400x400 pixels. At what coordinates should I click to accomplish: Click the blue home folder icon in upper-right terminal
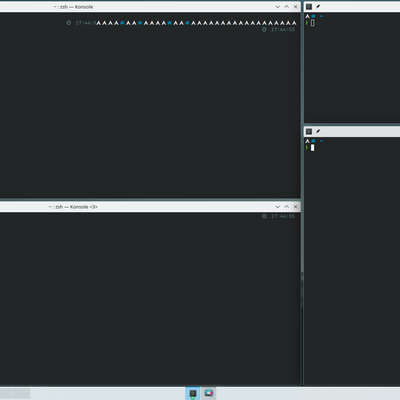[x=313, y=16]
